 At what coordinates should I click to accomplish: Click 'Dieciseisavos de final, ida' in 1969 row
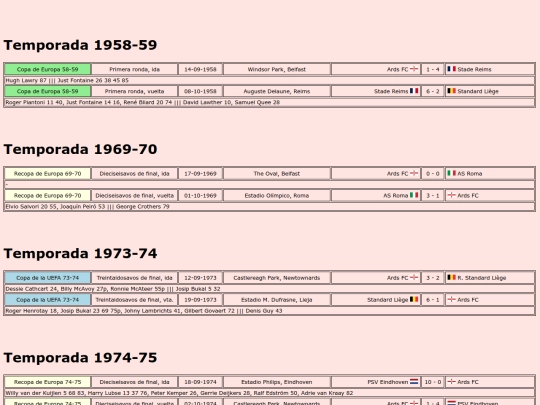[134, 174]
